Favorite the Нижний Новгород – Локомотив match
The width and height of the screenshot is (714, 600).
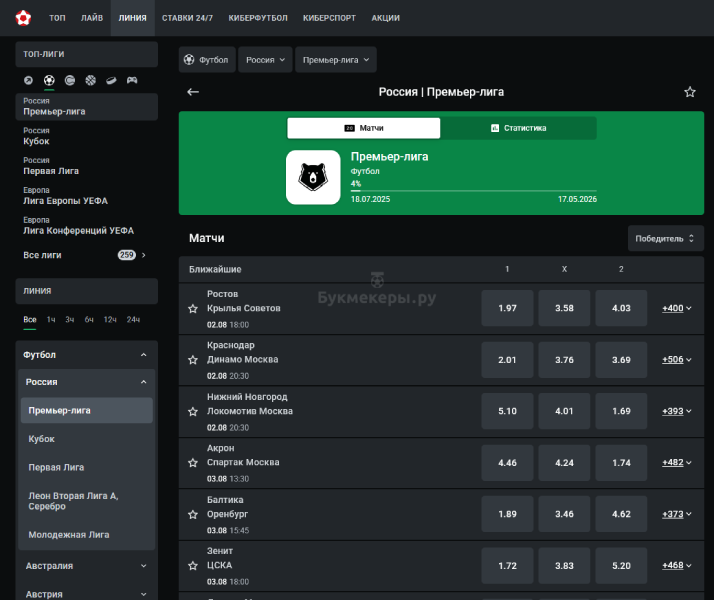pyautogui.click(x=193, y=412)
